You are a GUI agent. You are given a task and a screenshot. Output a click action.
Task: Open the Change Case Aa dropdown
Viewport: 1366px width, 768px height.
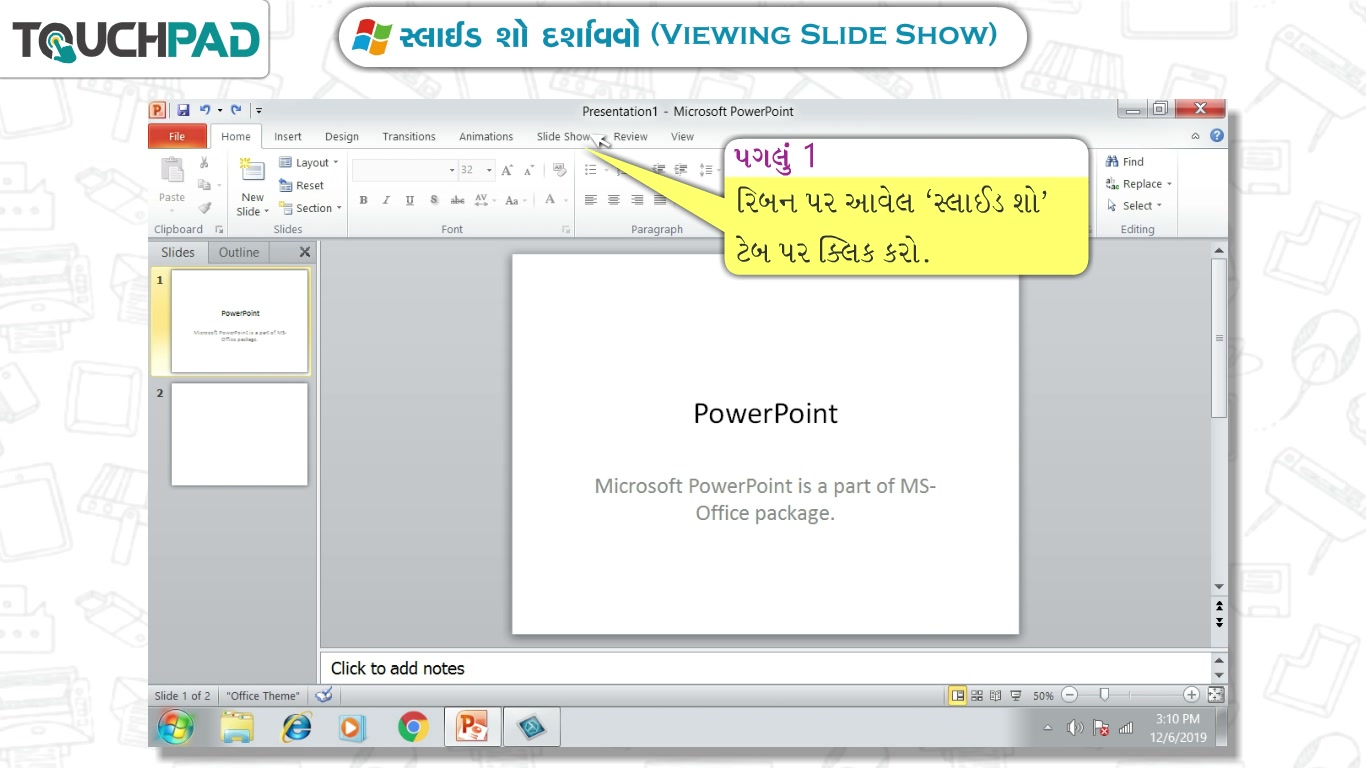point(515,200)
